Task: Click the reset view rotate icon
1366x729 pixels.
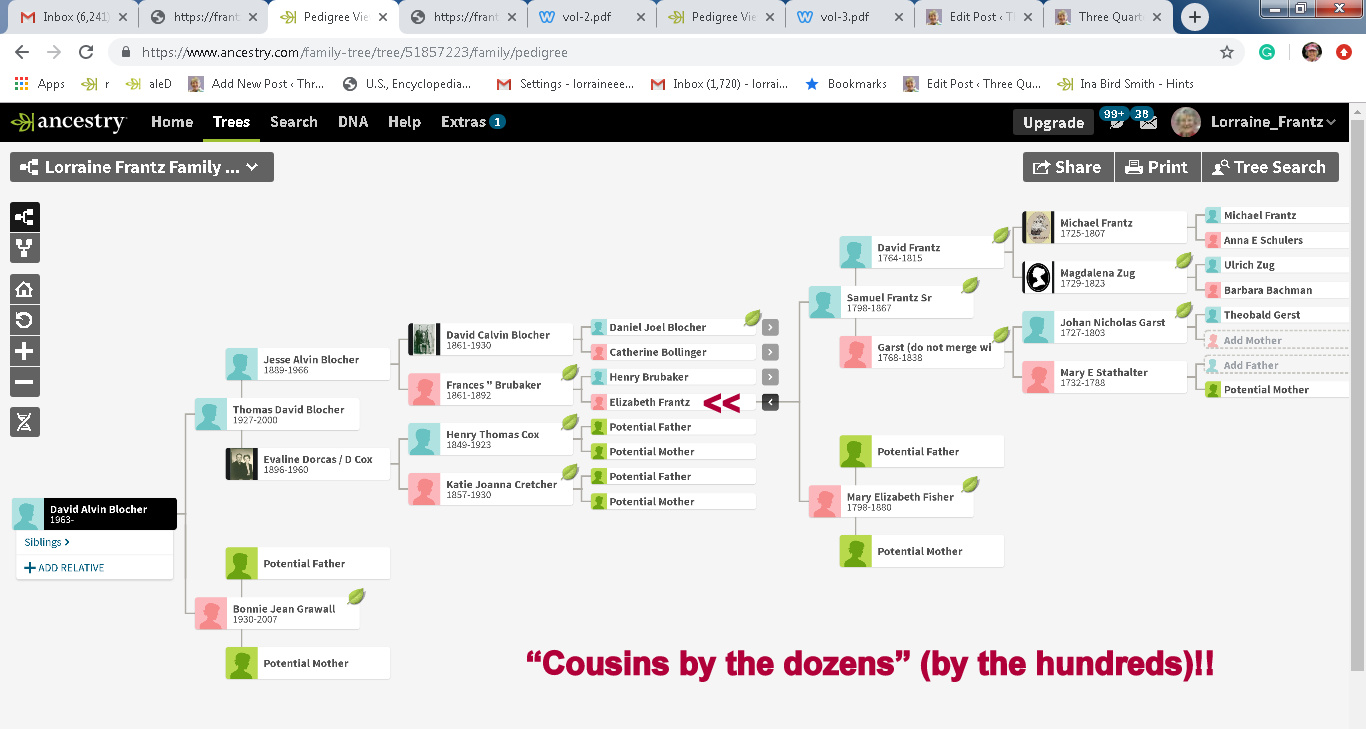Action: [25, 320]
